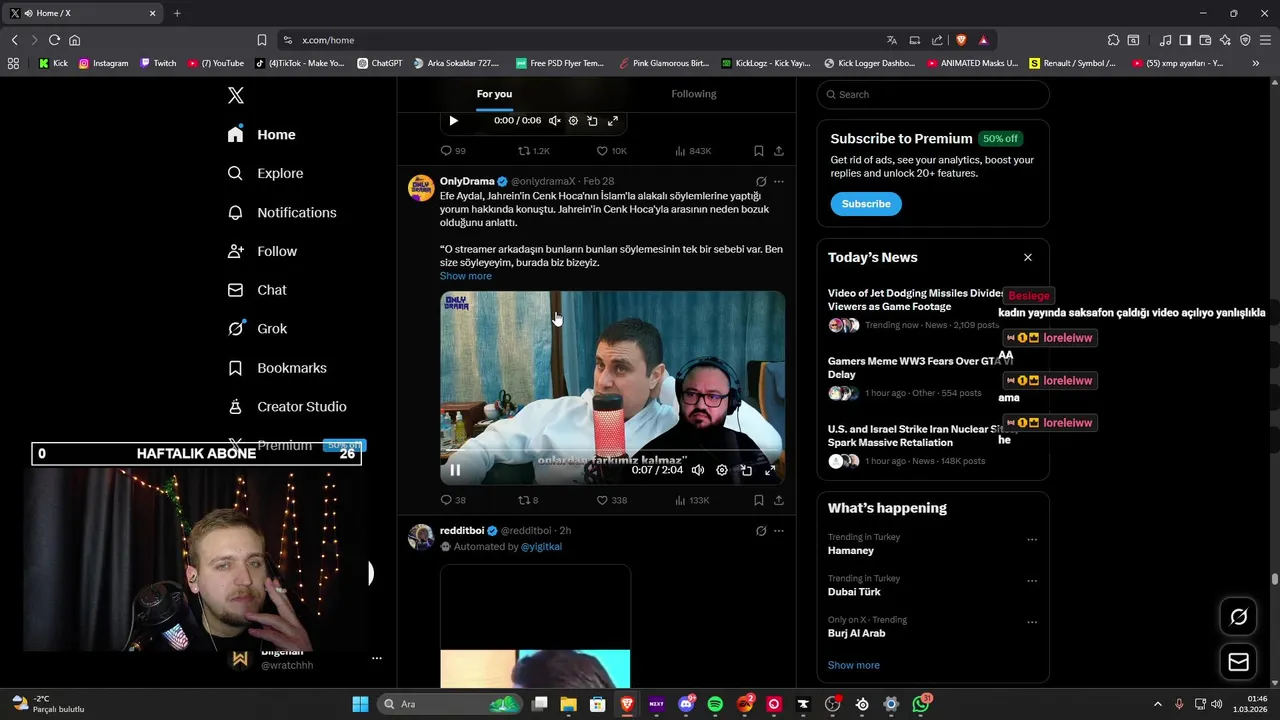
Task: Play the top video in feed
Action: (453, 121)
